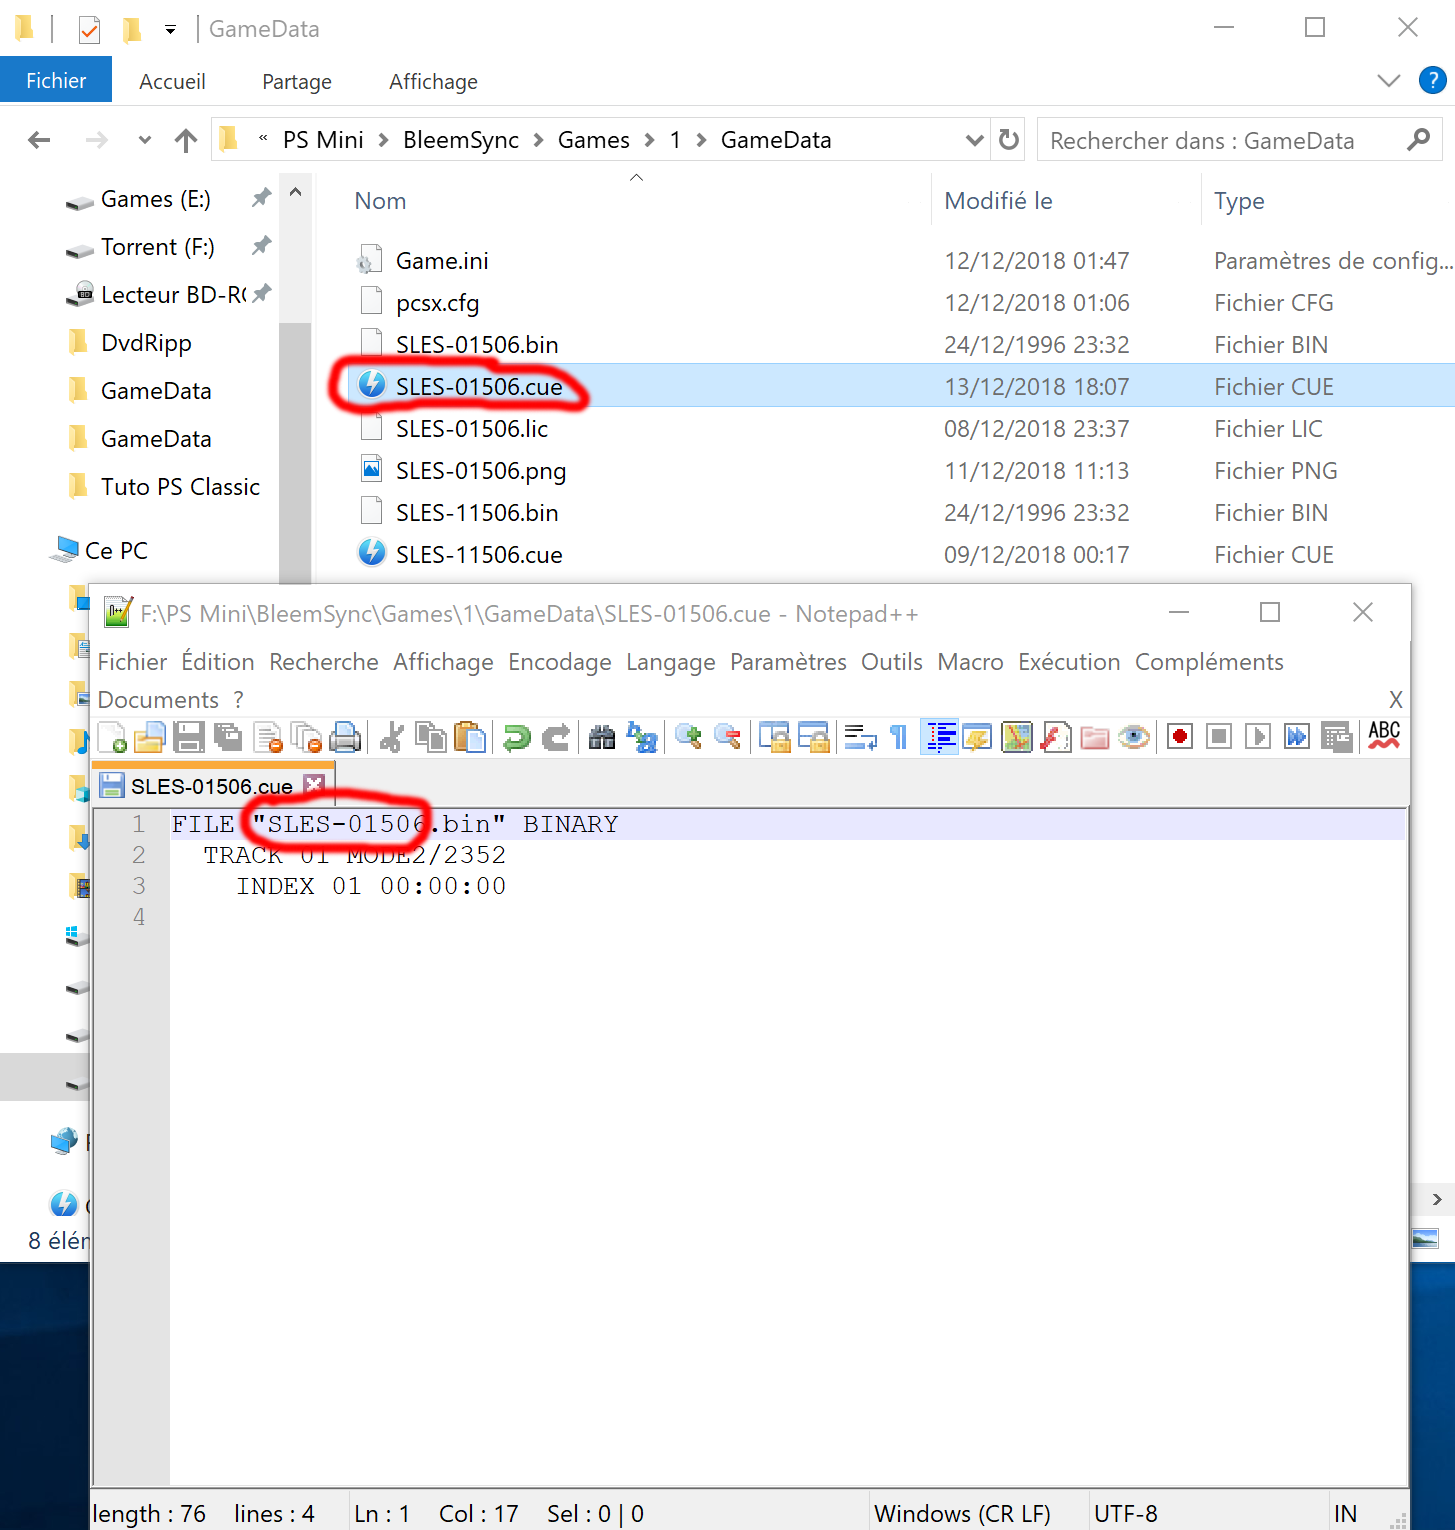The image size is (1455, 1530).
Task: Click the Close document toolbar icon
Action: coord(268,738)
